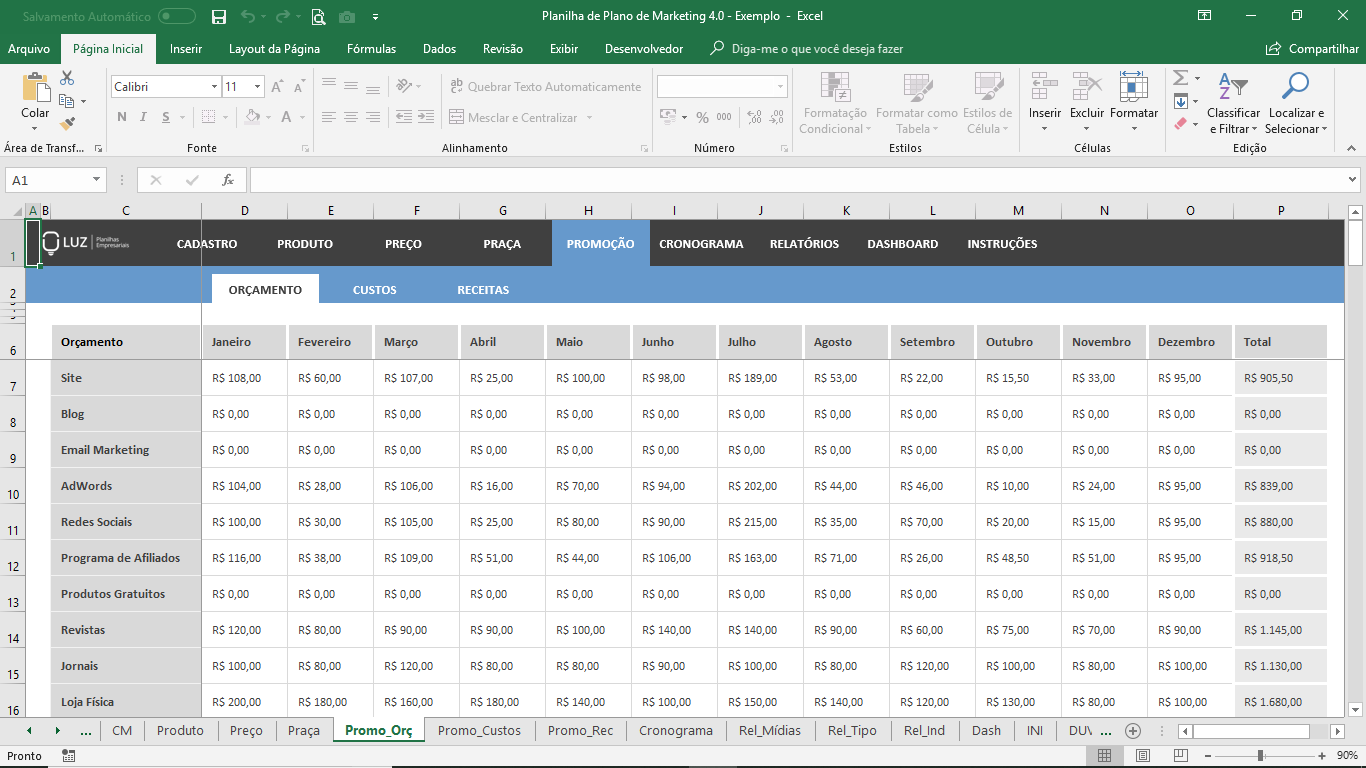
Task: Open the Calibri font name dropdown
Action: 214,87
